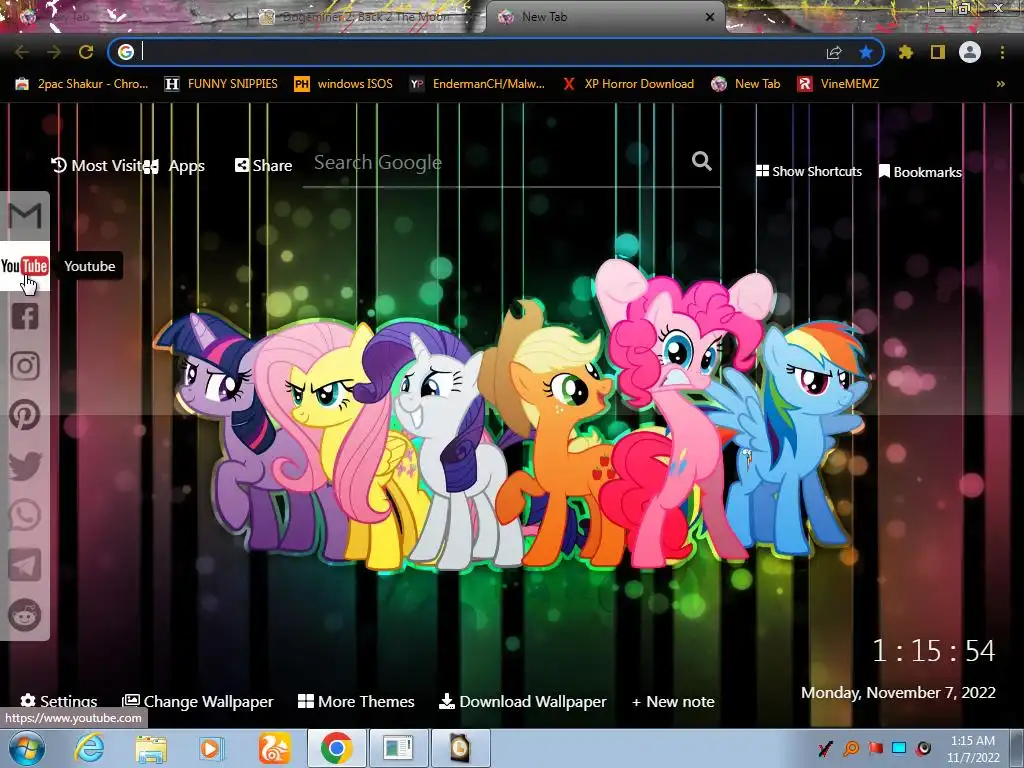Image resolution: width=1024 pixels, height=768 pixels.
Task: Open New Tab bookmark in bar
Action: click(746, 84)
